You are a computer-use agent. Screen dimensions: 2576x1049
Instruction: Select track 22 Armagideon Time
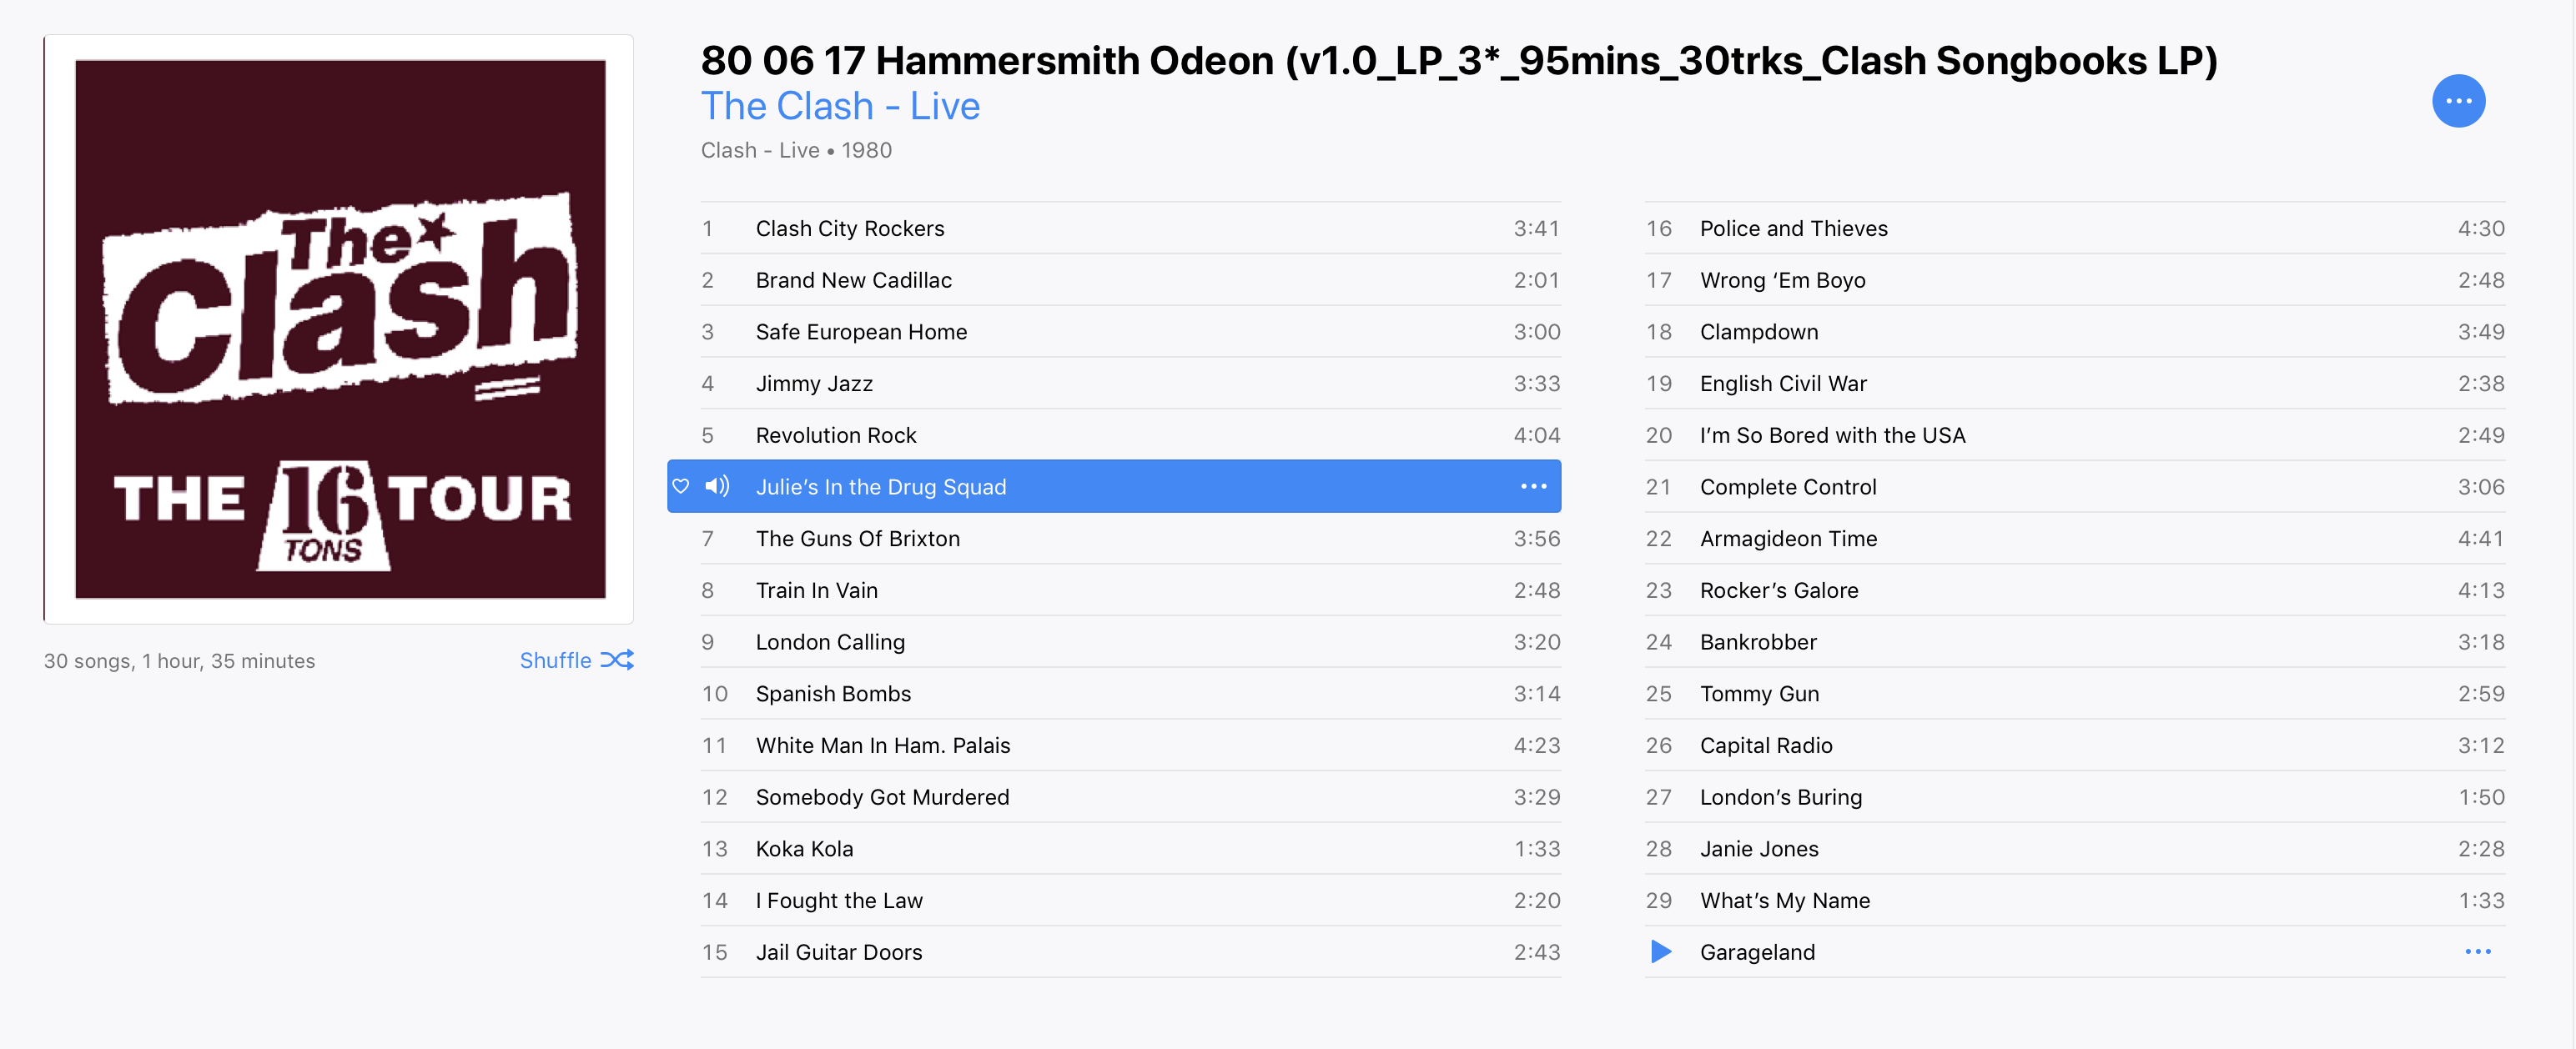pos(2075,538)
